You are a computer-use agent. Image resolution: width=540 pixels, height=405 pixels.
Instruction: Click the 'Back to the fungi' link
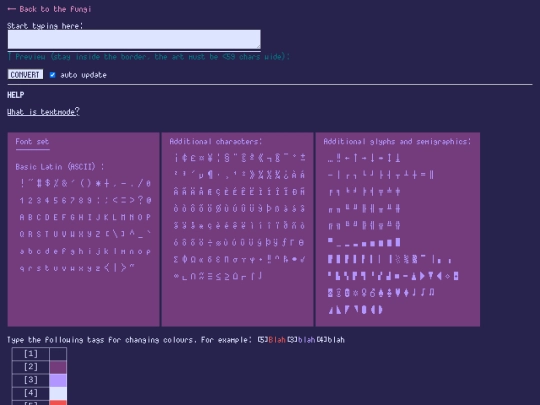pos(49,9)
